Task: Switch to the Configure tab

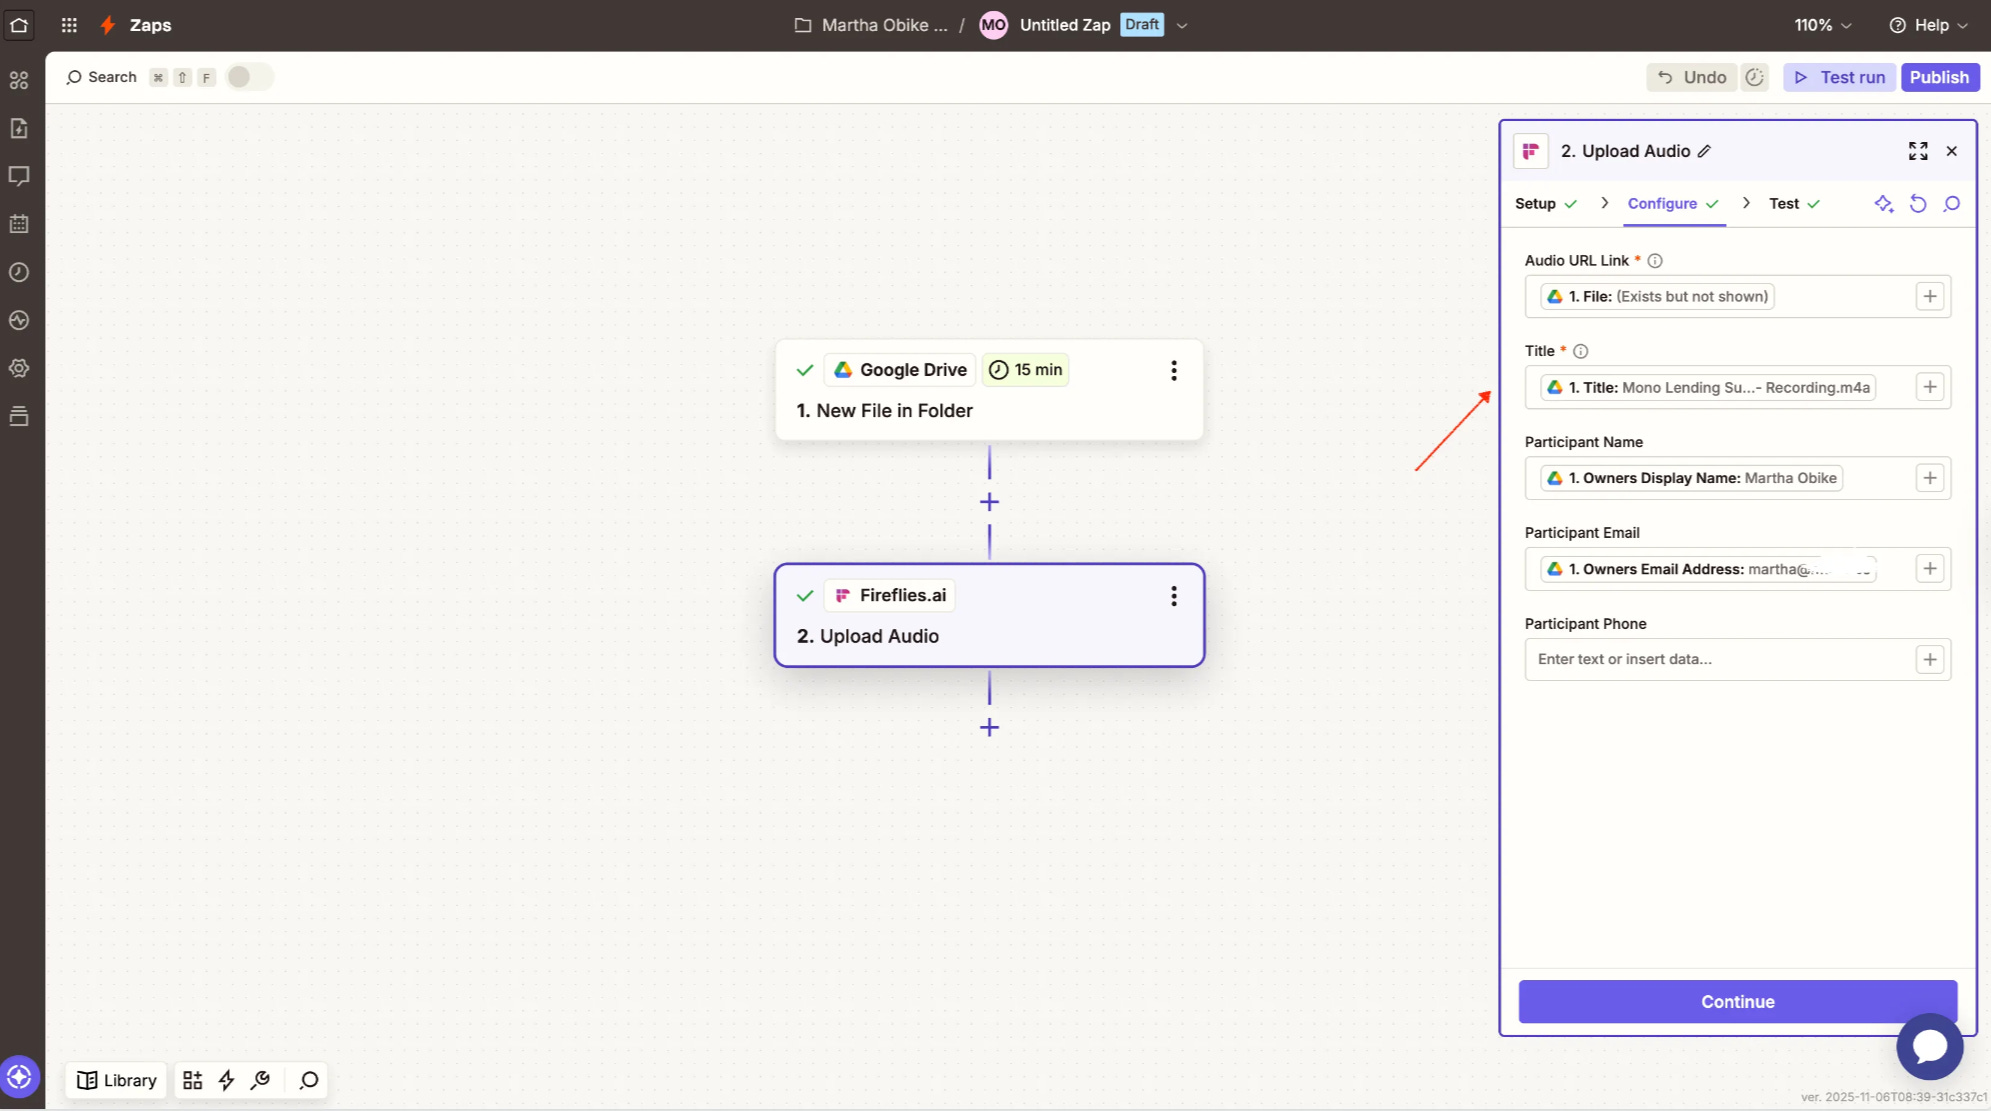Action: [x=1673, y=203]
